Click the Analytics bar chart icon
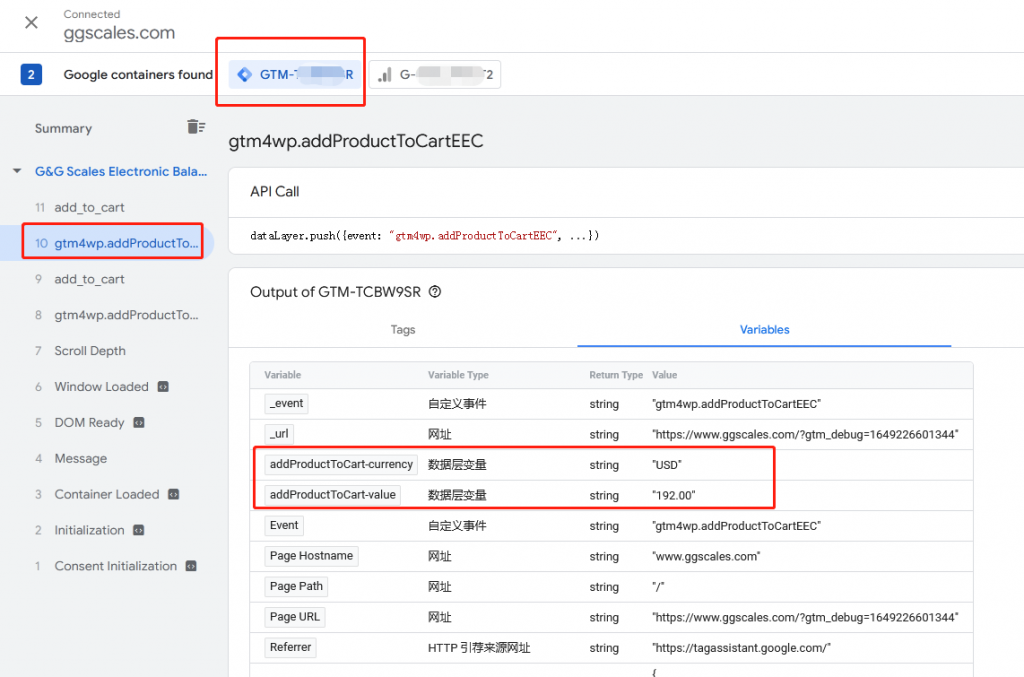1024x677 pixels. click(x=385, y=74)
